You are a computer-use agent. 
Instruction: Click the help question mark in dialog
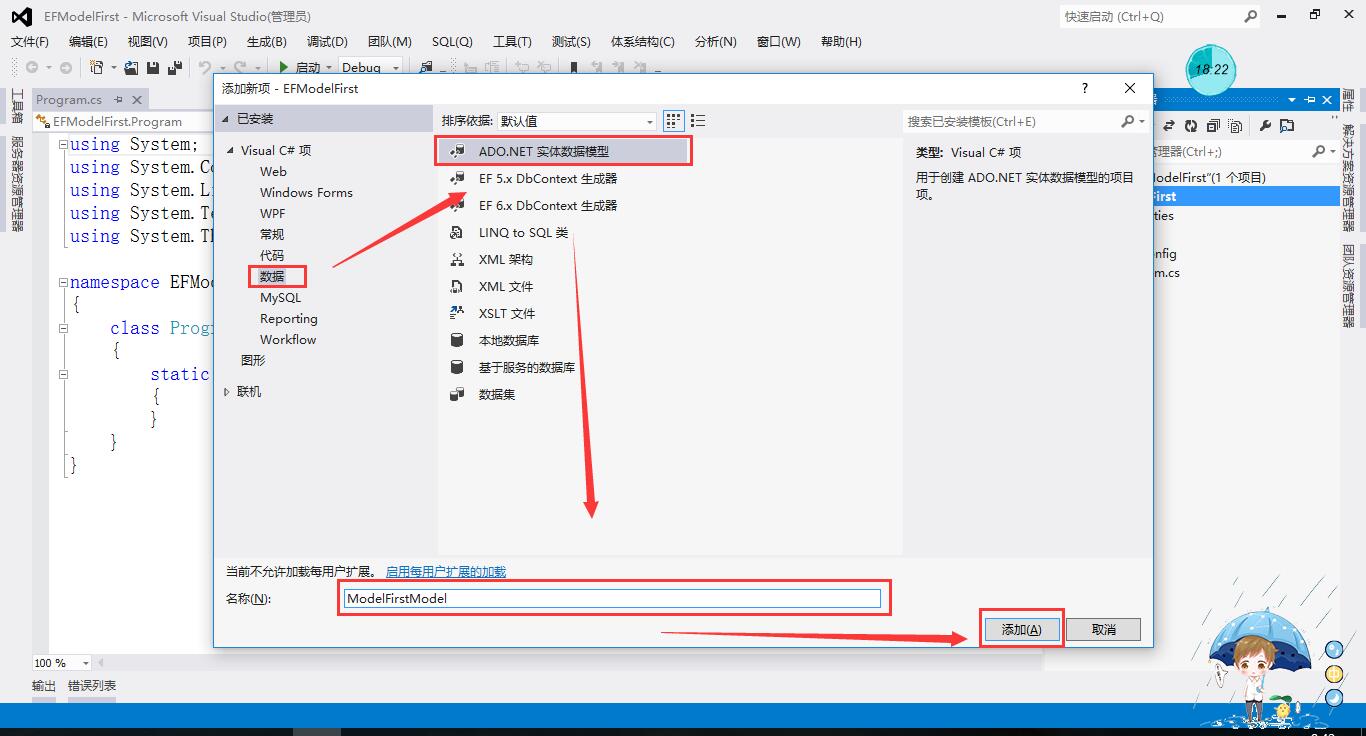(x=1085, y=88)
